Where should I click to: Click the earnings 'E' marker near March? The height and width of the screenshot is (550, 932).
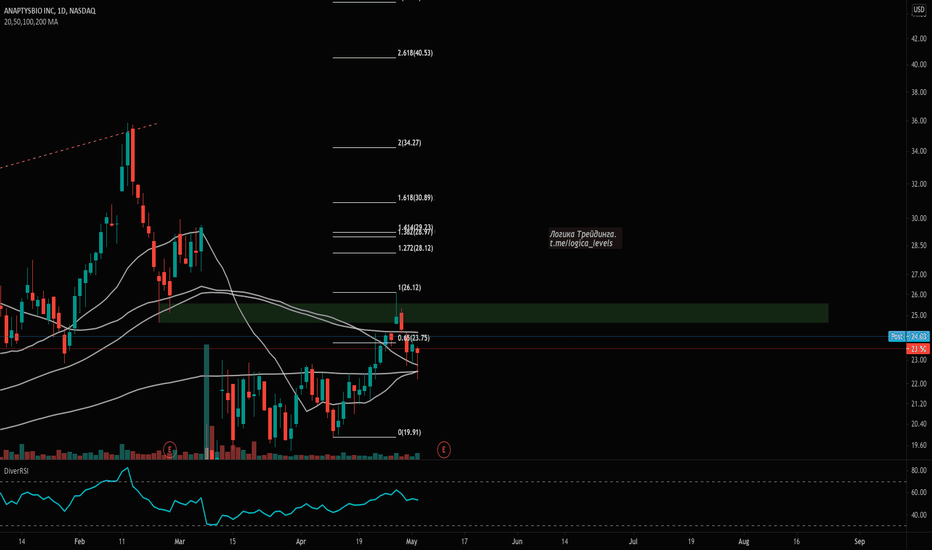tap(170, 450)
